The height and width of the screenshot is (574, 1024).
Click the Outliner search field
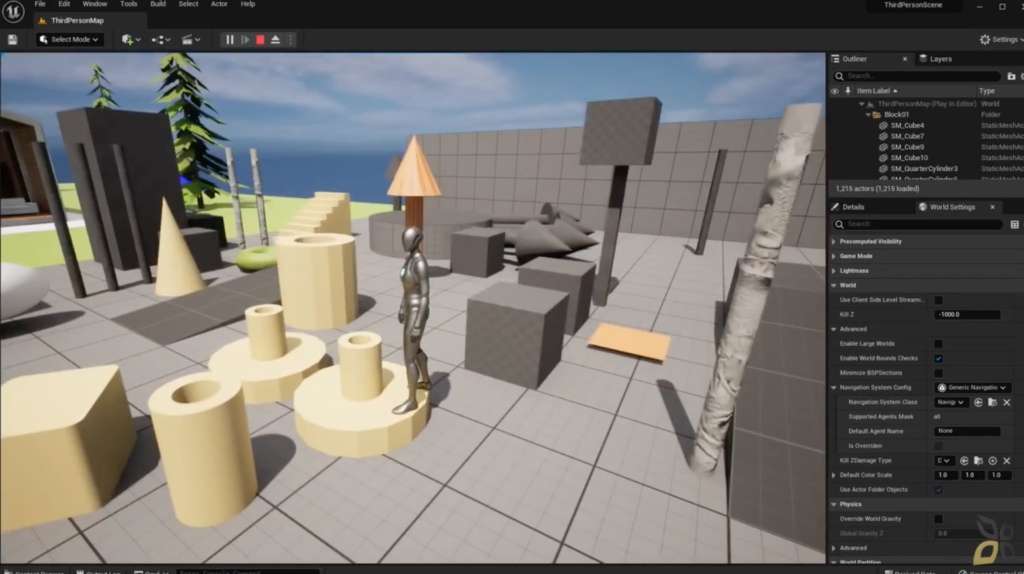917,76
